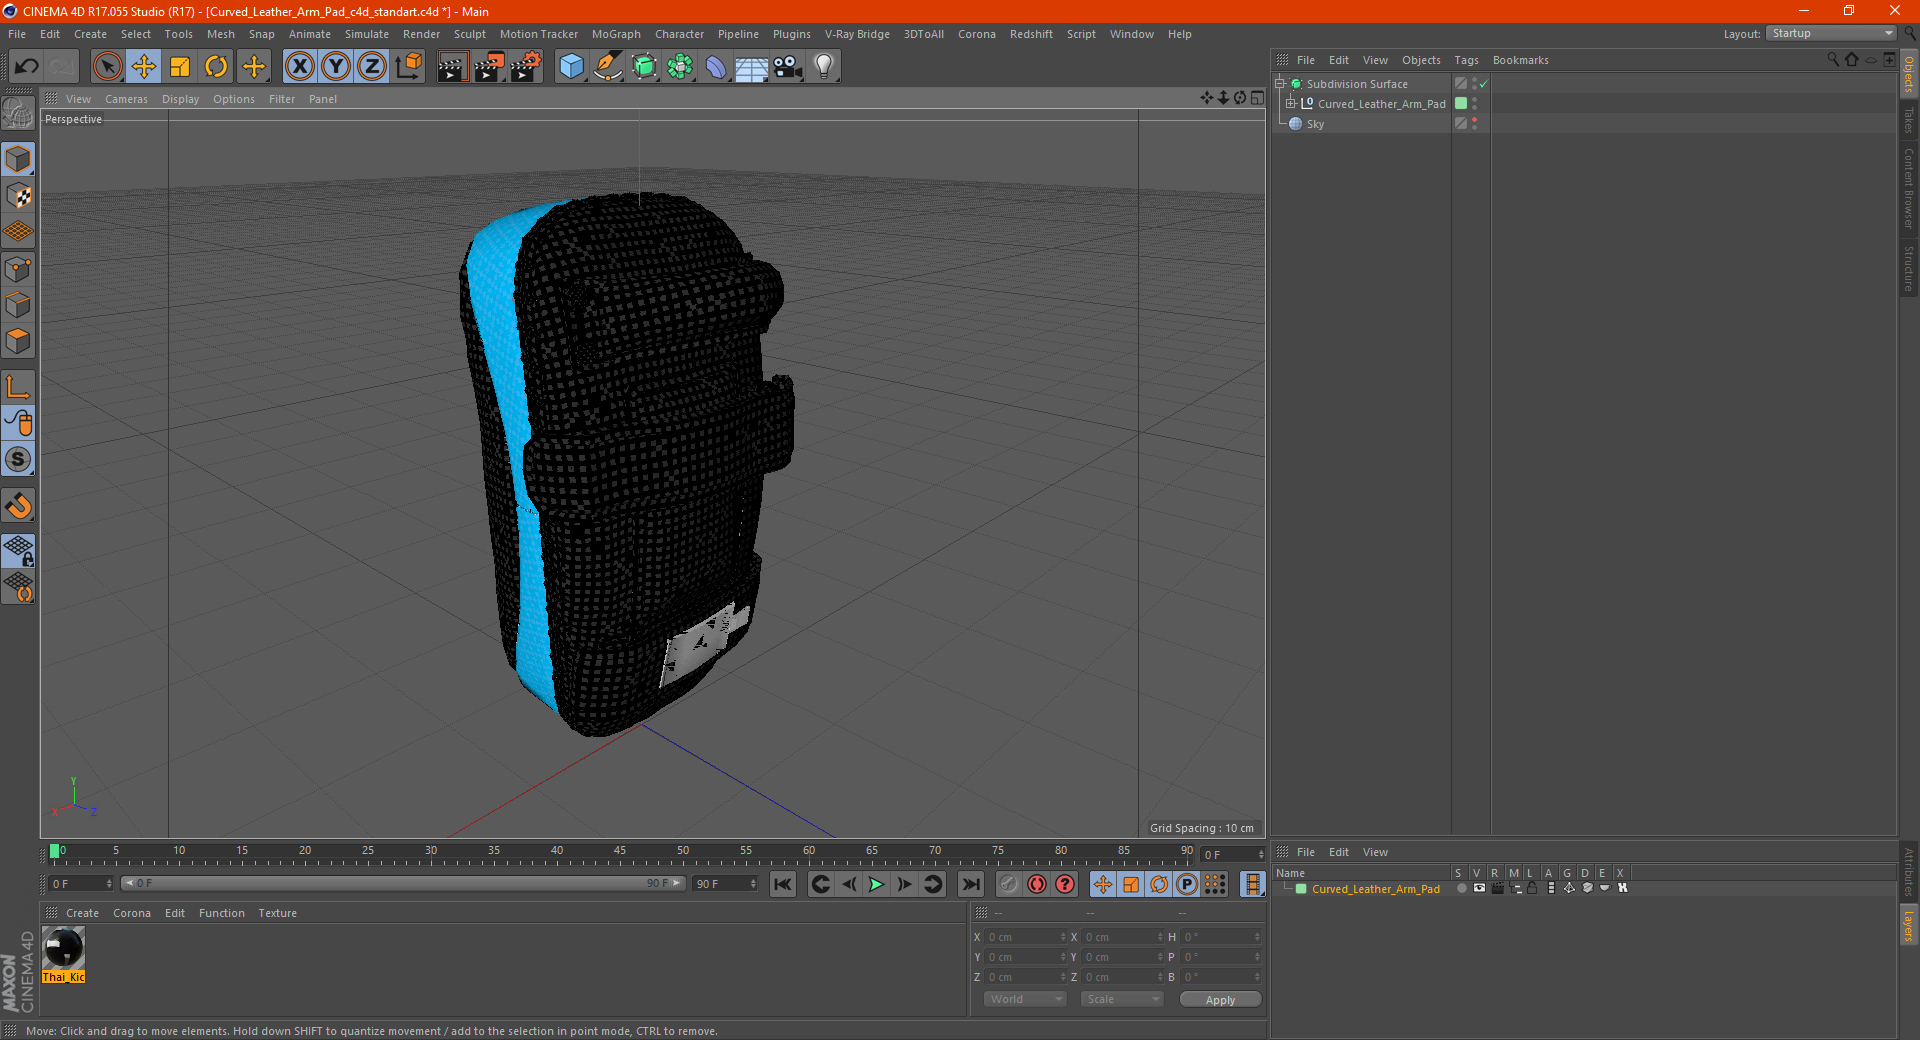The image size is (1920, 1040).
Task: Select the Live Selection tool
Action: tap(107, 67)
